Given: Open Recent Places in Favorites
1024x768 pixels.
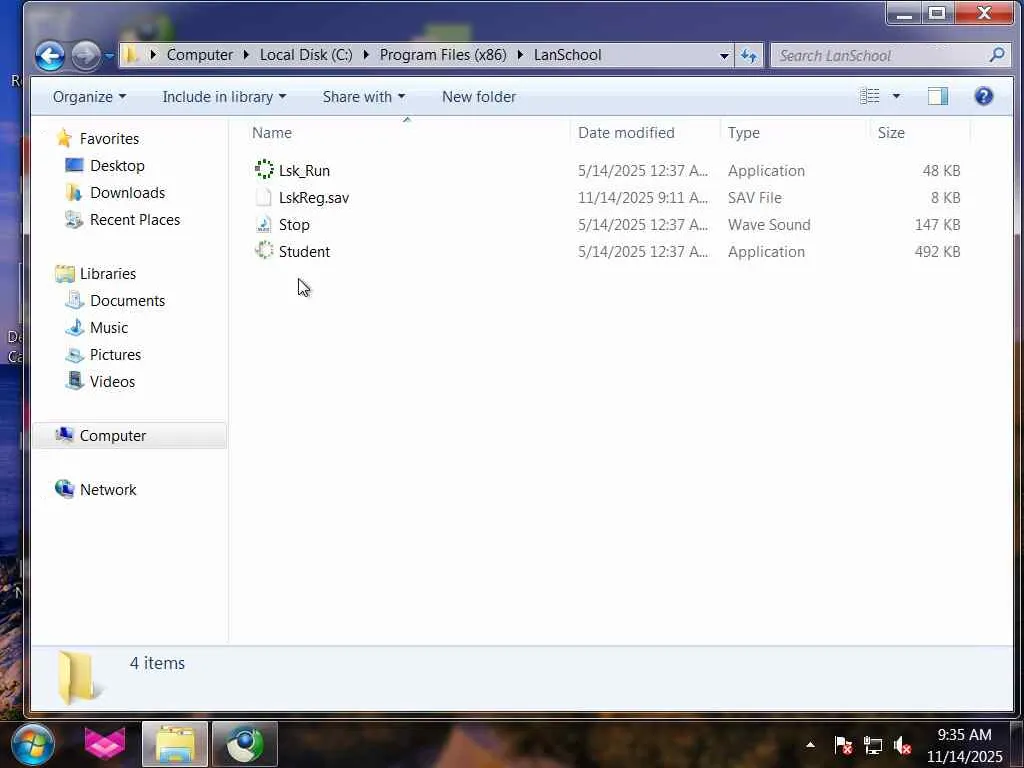Looking at the screenshot, I should click(135, 220).
